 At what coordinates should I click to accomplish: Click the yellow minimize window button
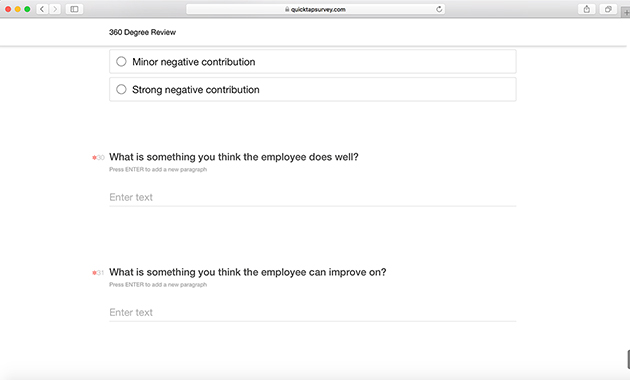point(18,9)
